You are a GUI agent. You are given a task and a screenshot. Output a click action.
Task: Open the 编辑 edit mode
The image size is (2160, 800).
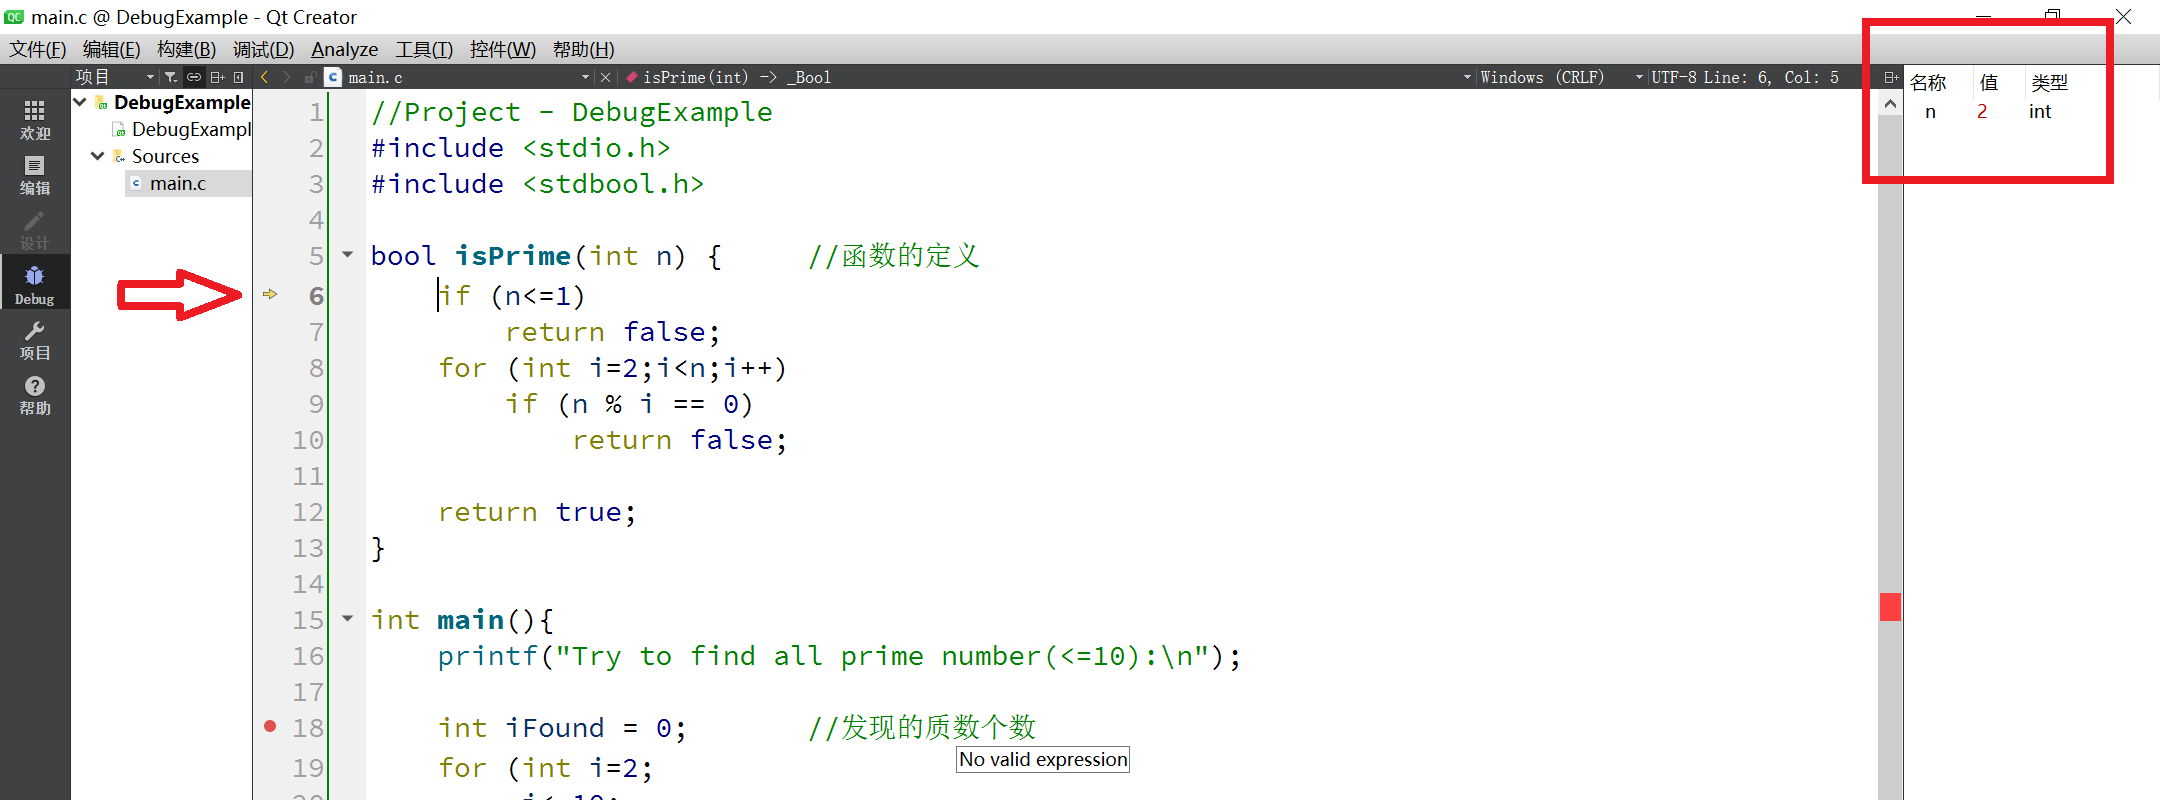pyautogui.click(x=34, y=174)
